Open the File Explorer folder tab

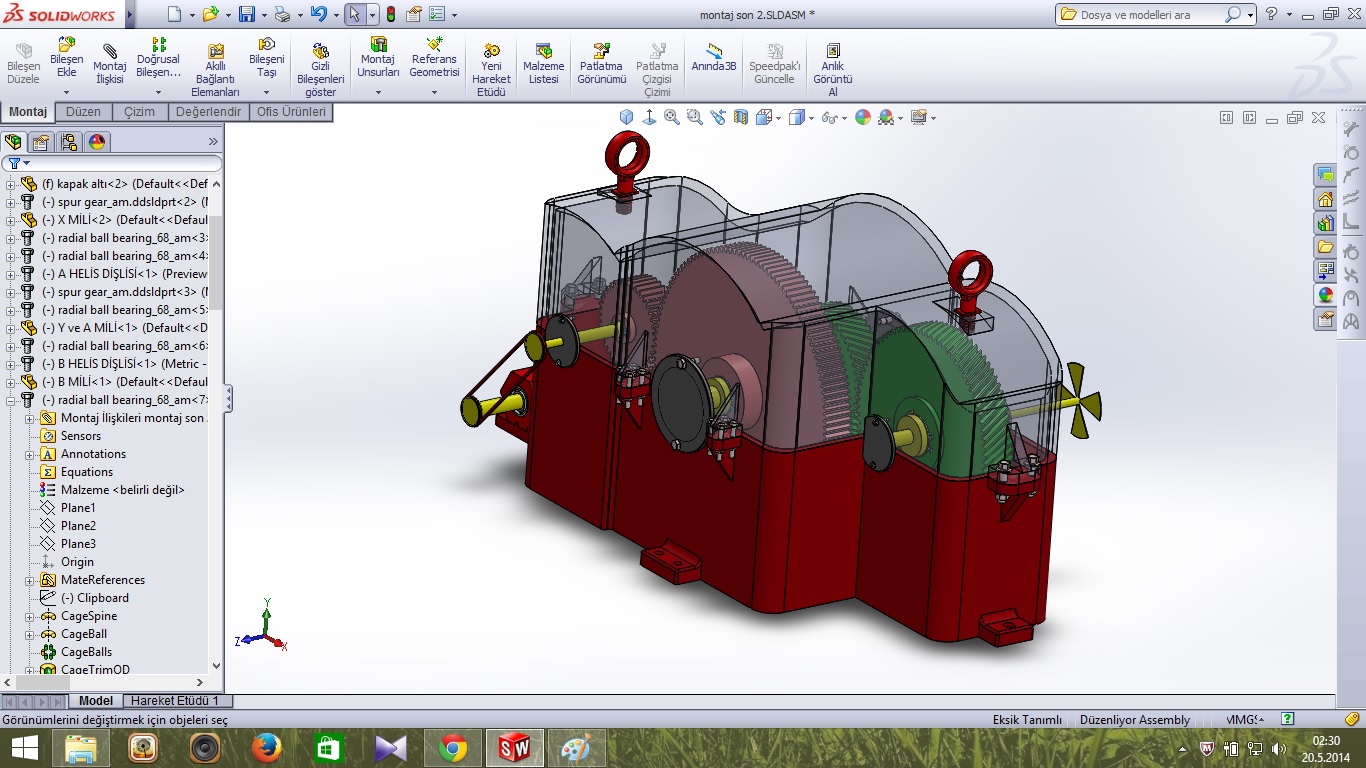(1325, 247)
